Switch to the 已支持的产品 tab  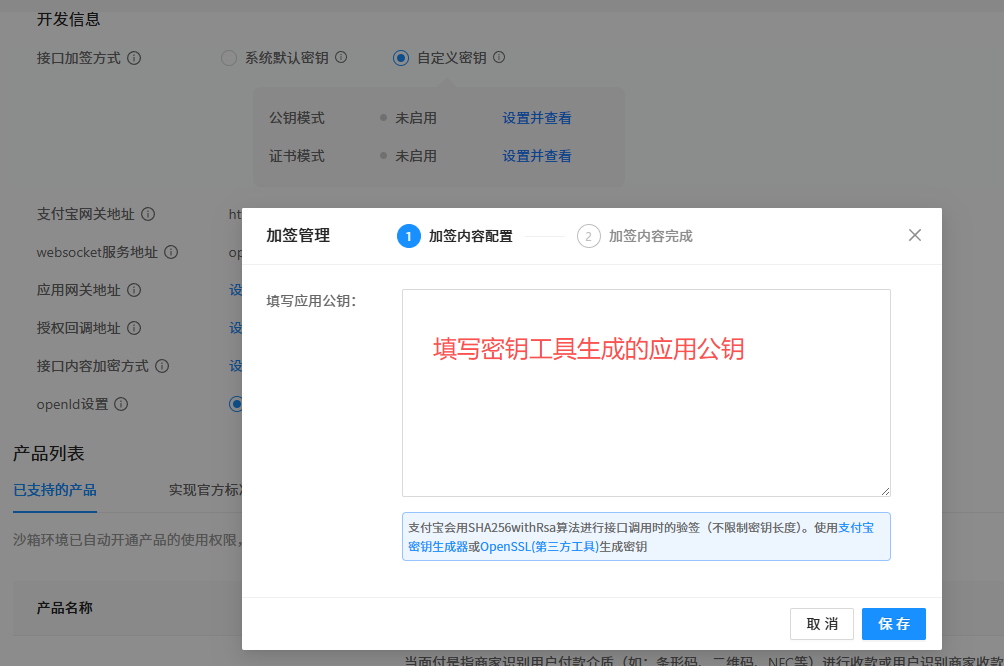55,489
